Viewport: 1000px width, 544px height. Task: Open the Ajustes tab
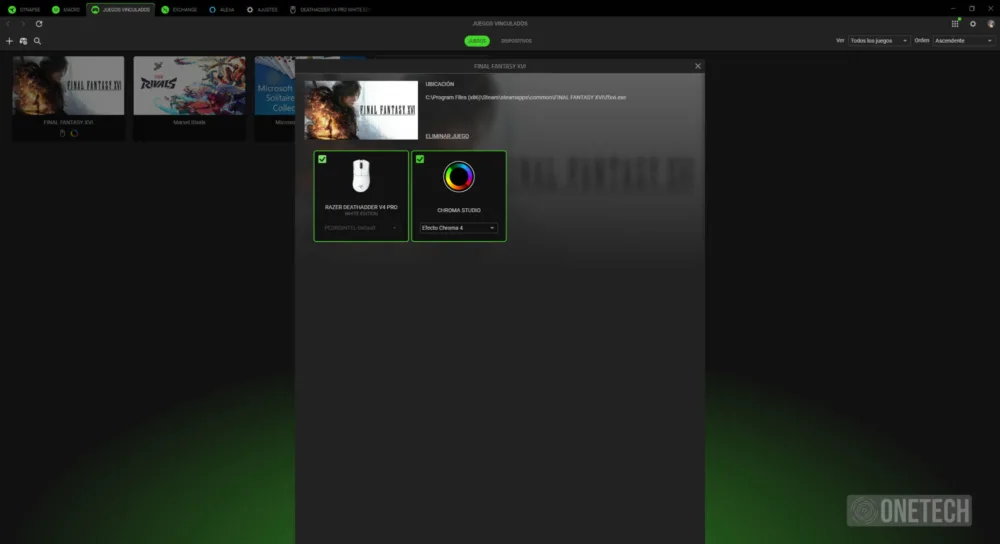tap(262, 10)
